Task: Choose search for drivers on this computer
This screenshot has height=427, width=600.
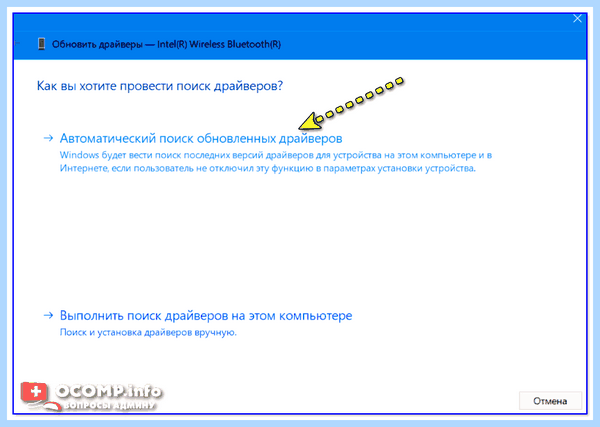Action: [206, 316]
